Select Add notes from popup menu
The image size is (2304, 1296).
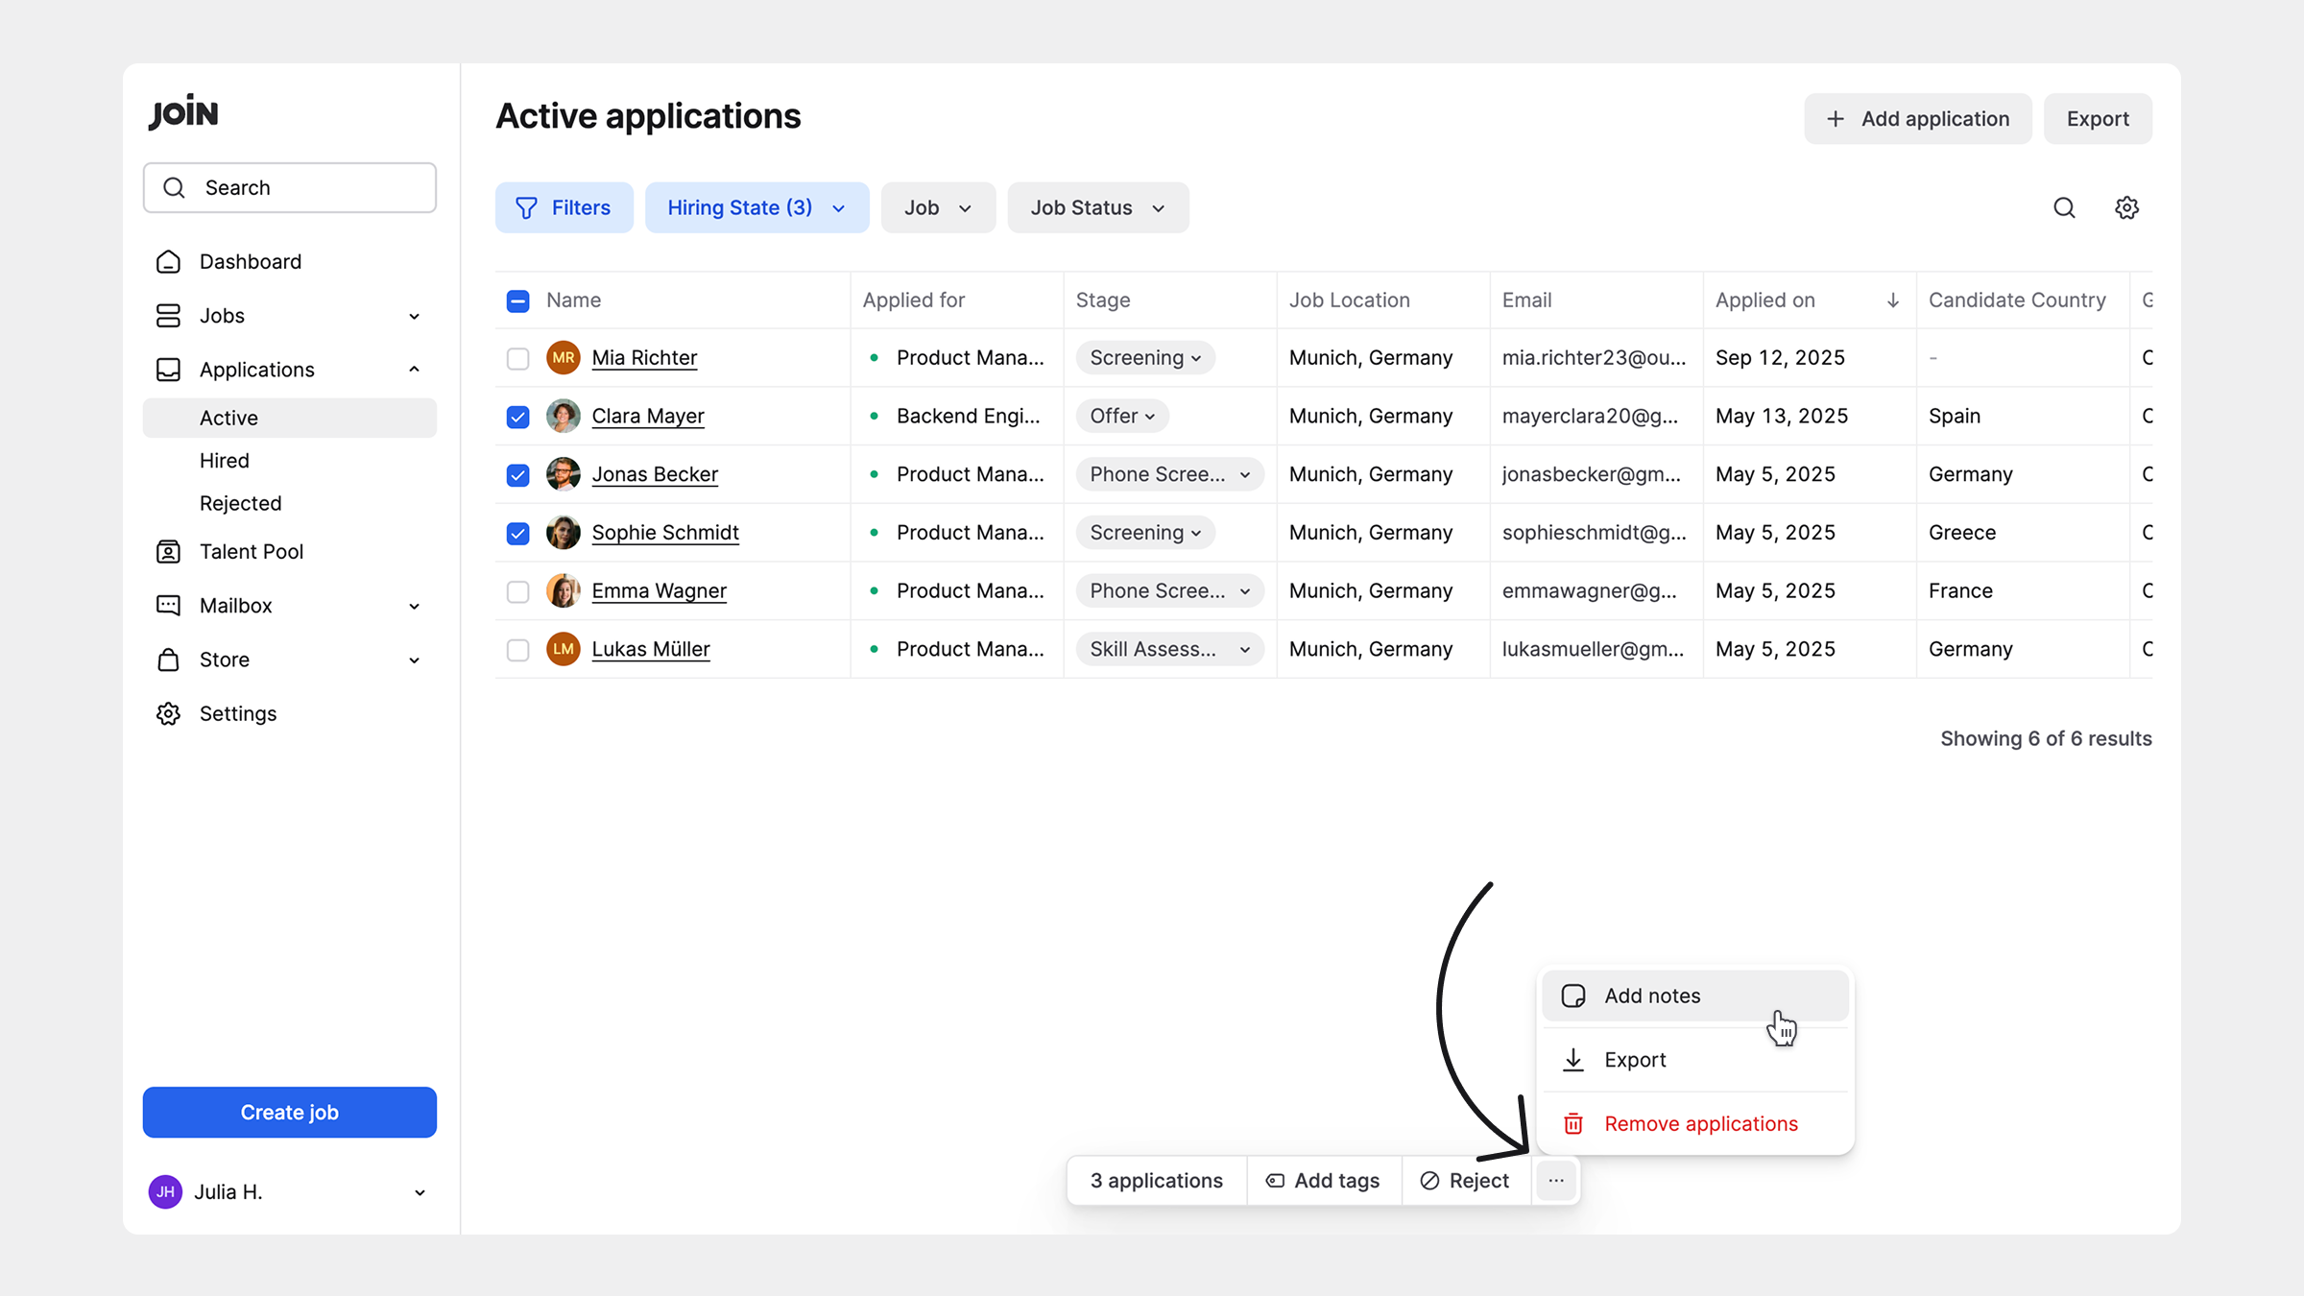(1651, 995)
